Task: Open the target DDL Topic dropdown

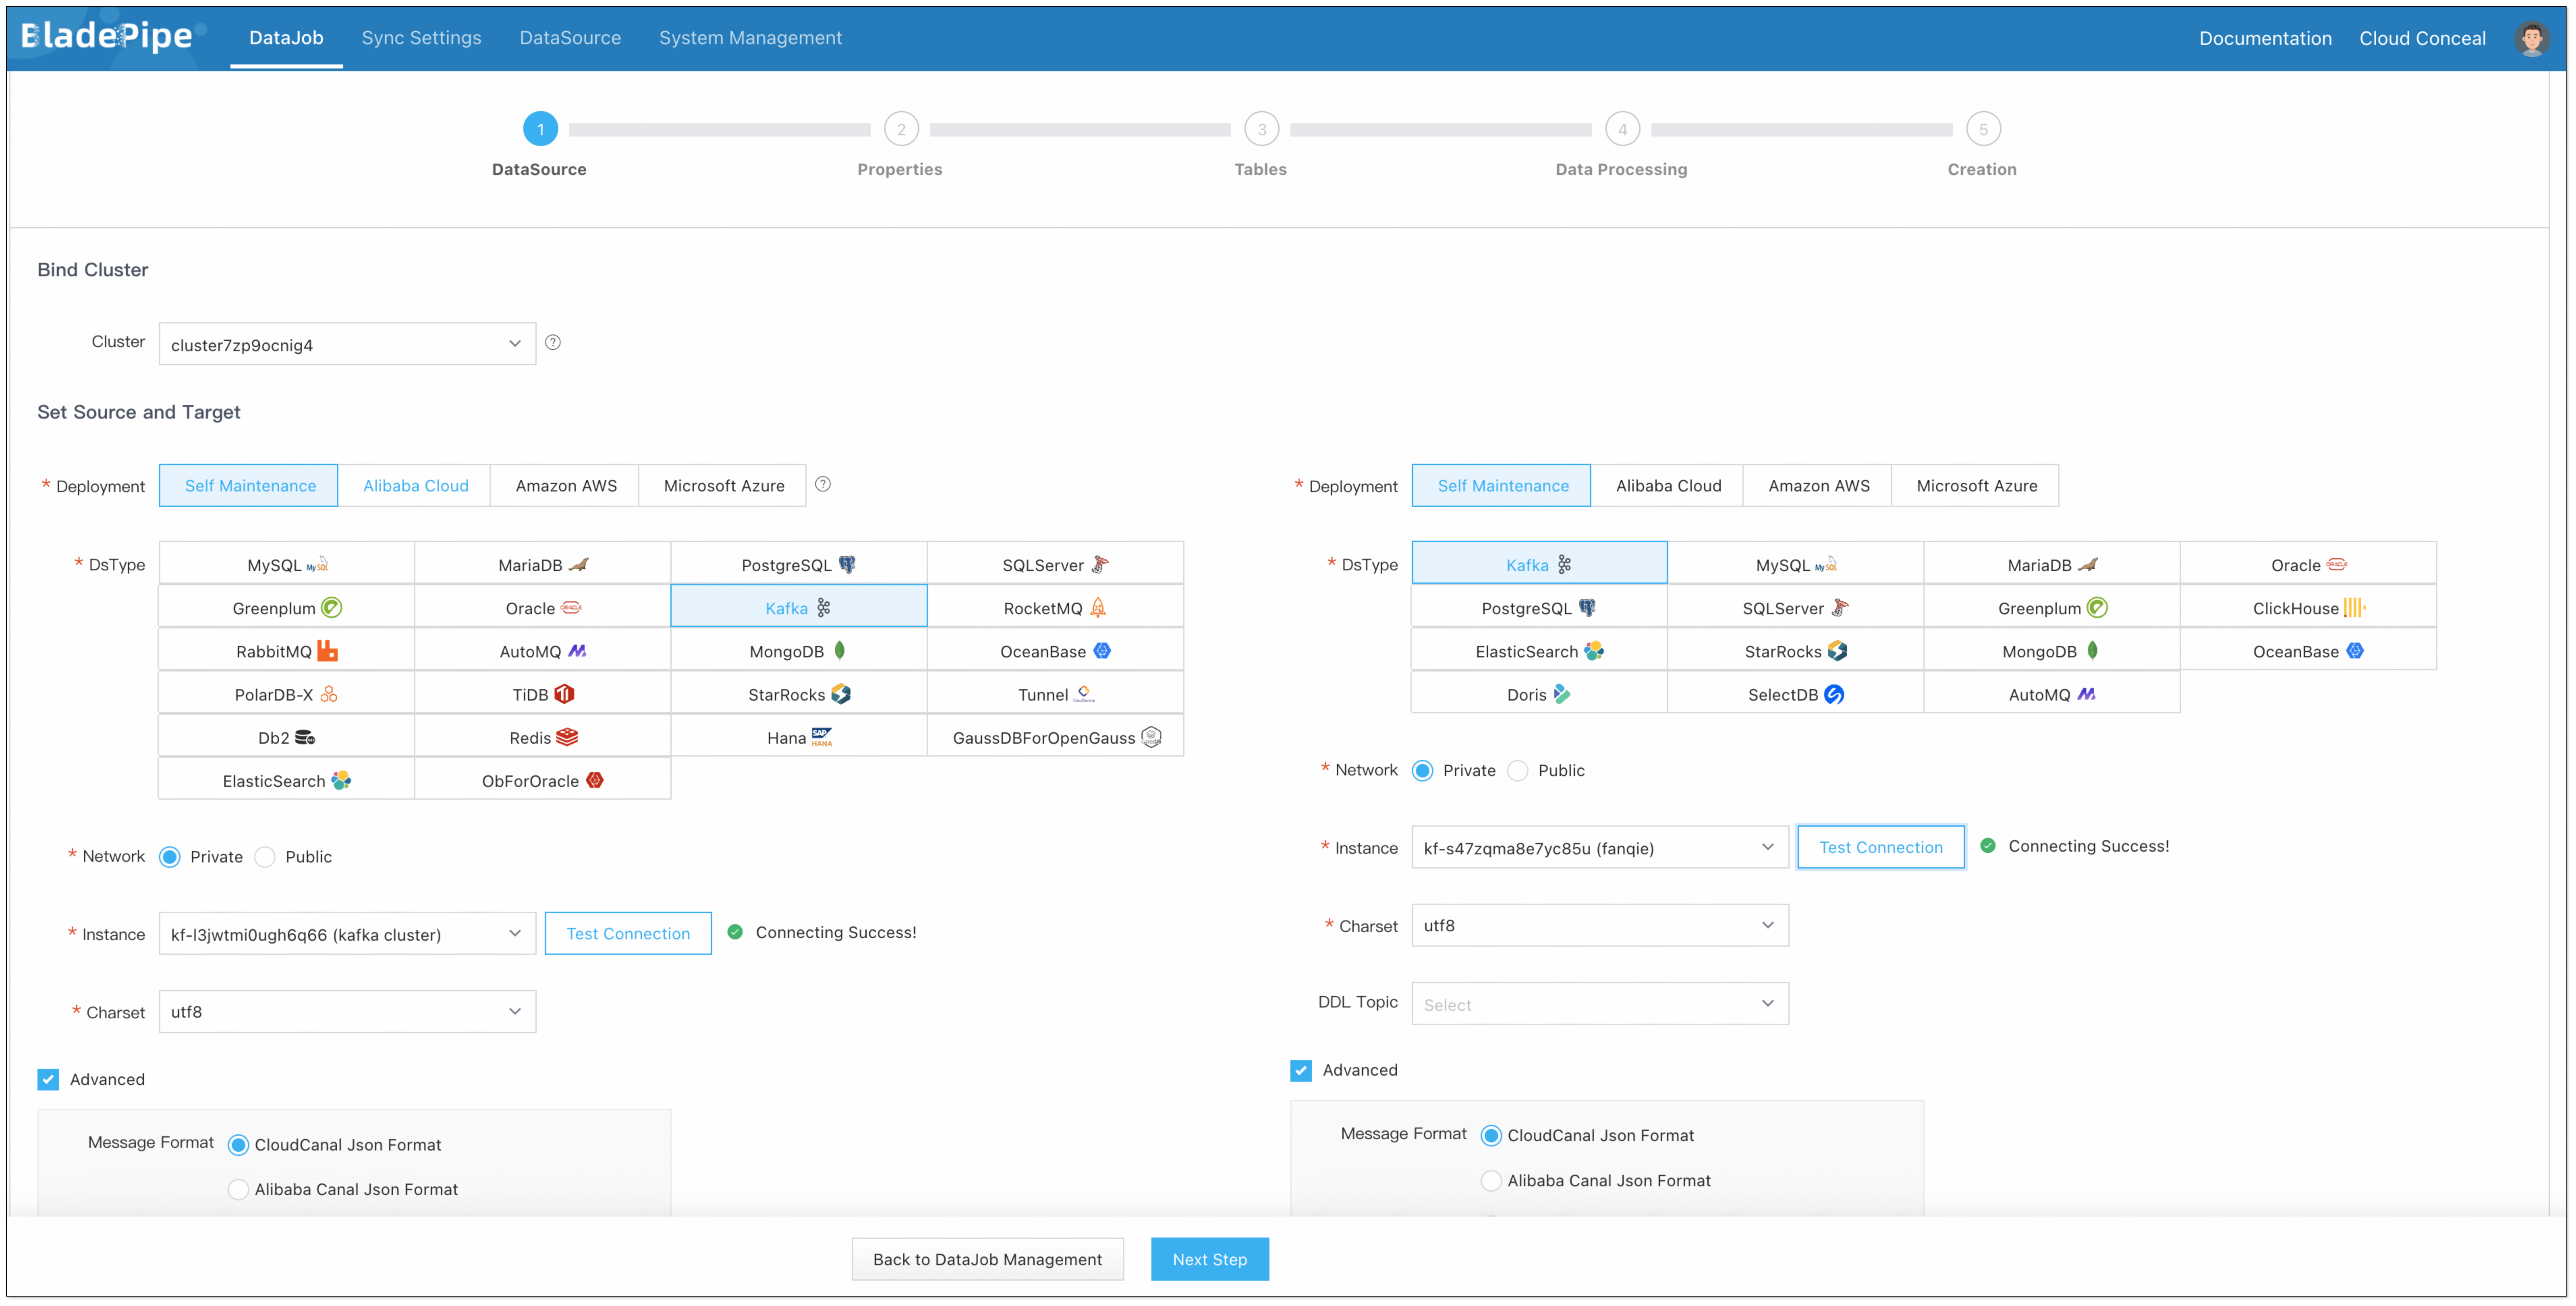Action: [x=1599, y=1004]
